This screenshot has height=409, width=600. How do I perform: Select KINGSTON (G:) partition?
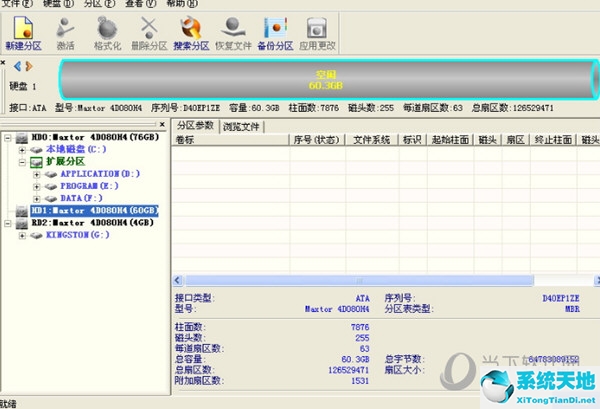(78, 235)
